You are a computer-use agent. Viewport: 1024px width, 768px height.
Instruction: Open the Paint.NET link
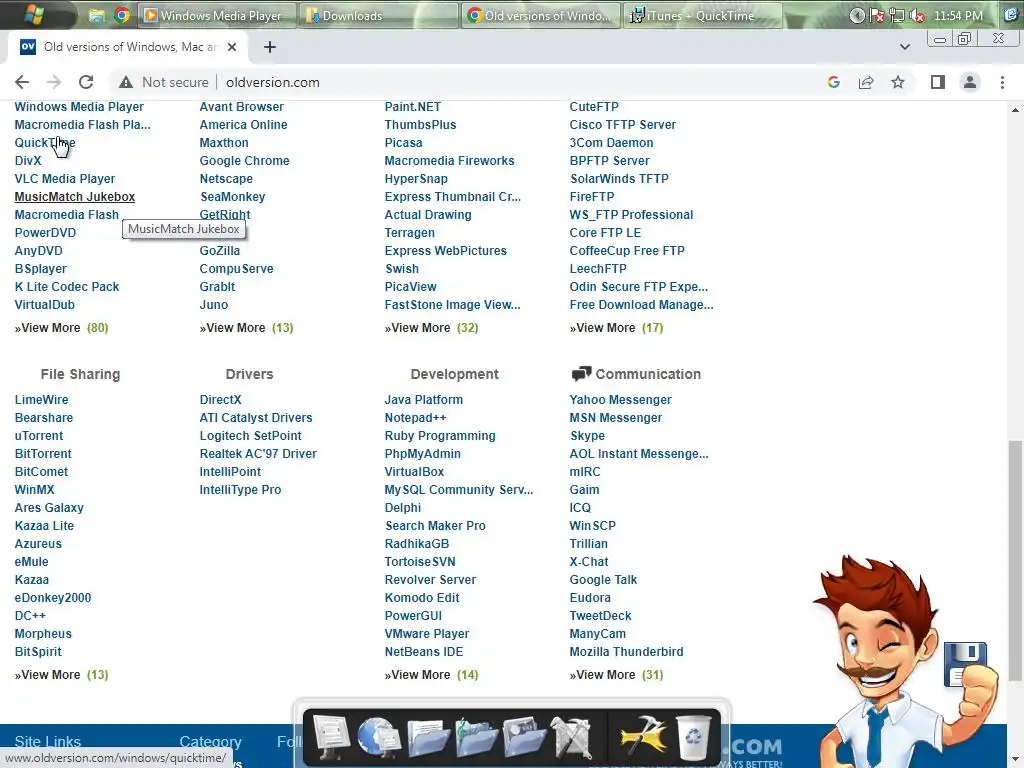[x=413, y=106]
